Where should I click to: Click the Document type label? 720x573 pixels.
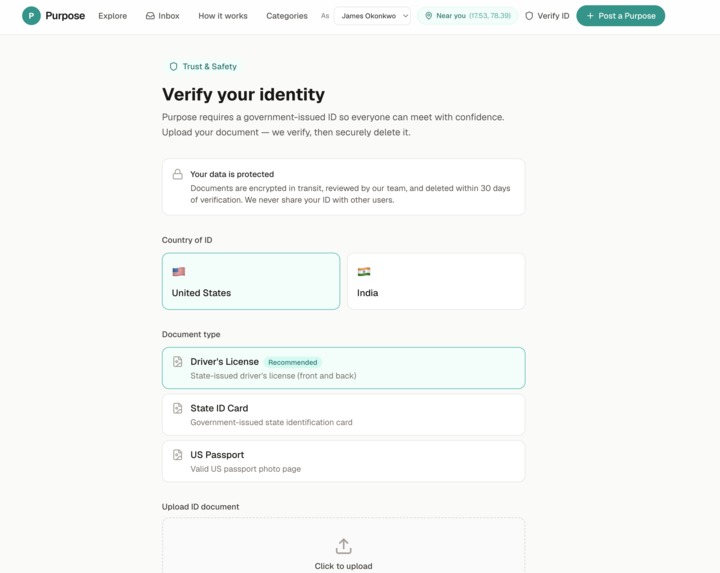coord(191,334)
